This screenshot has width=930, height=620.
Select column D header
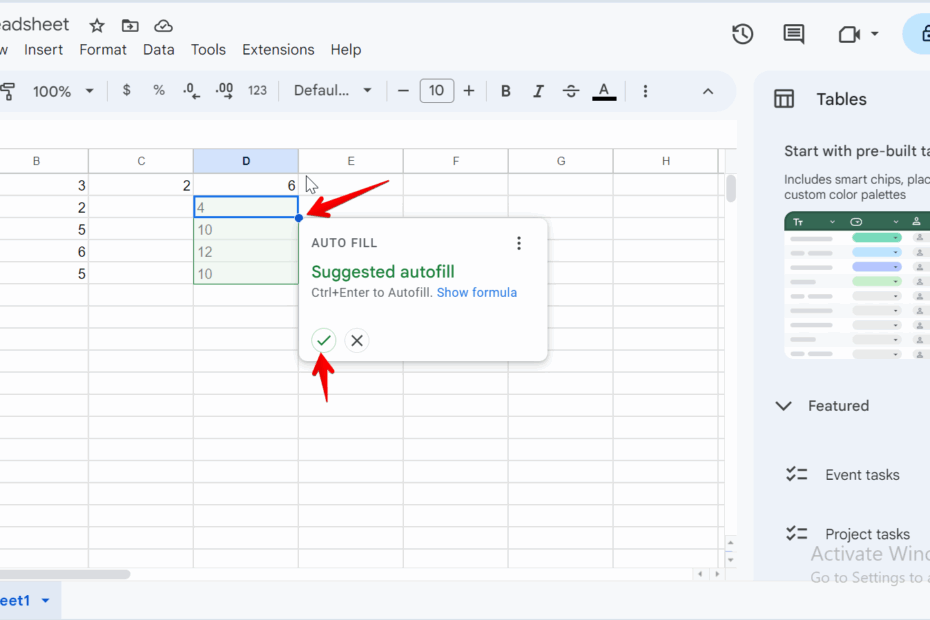click(x=246, y=161)
